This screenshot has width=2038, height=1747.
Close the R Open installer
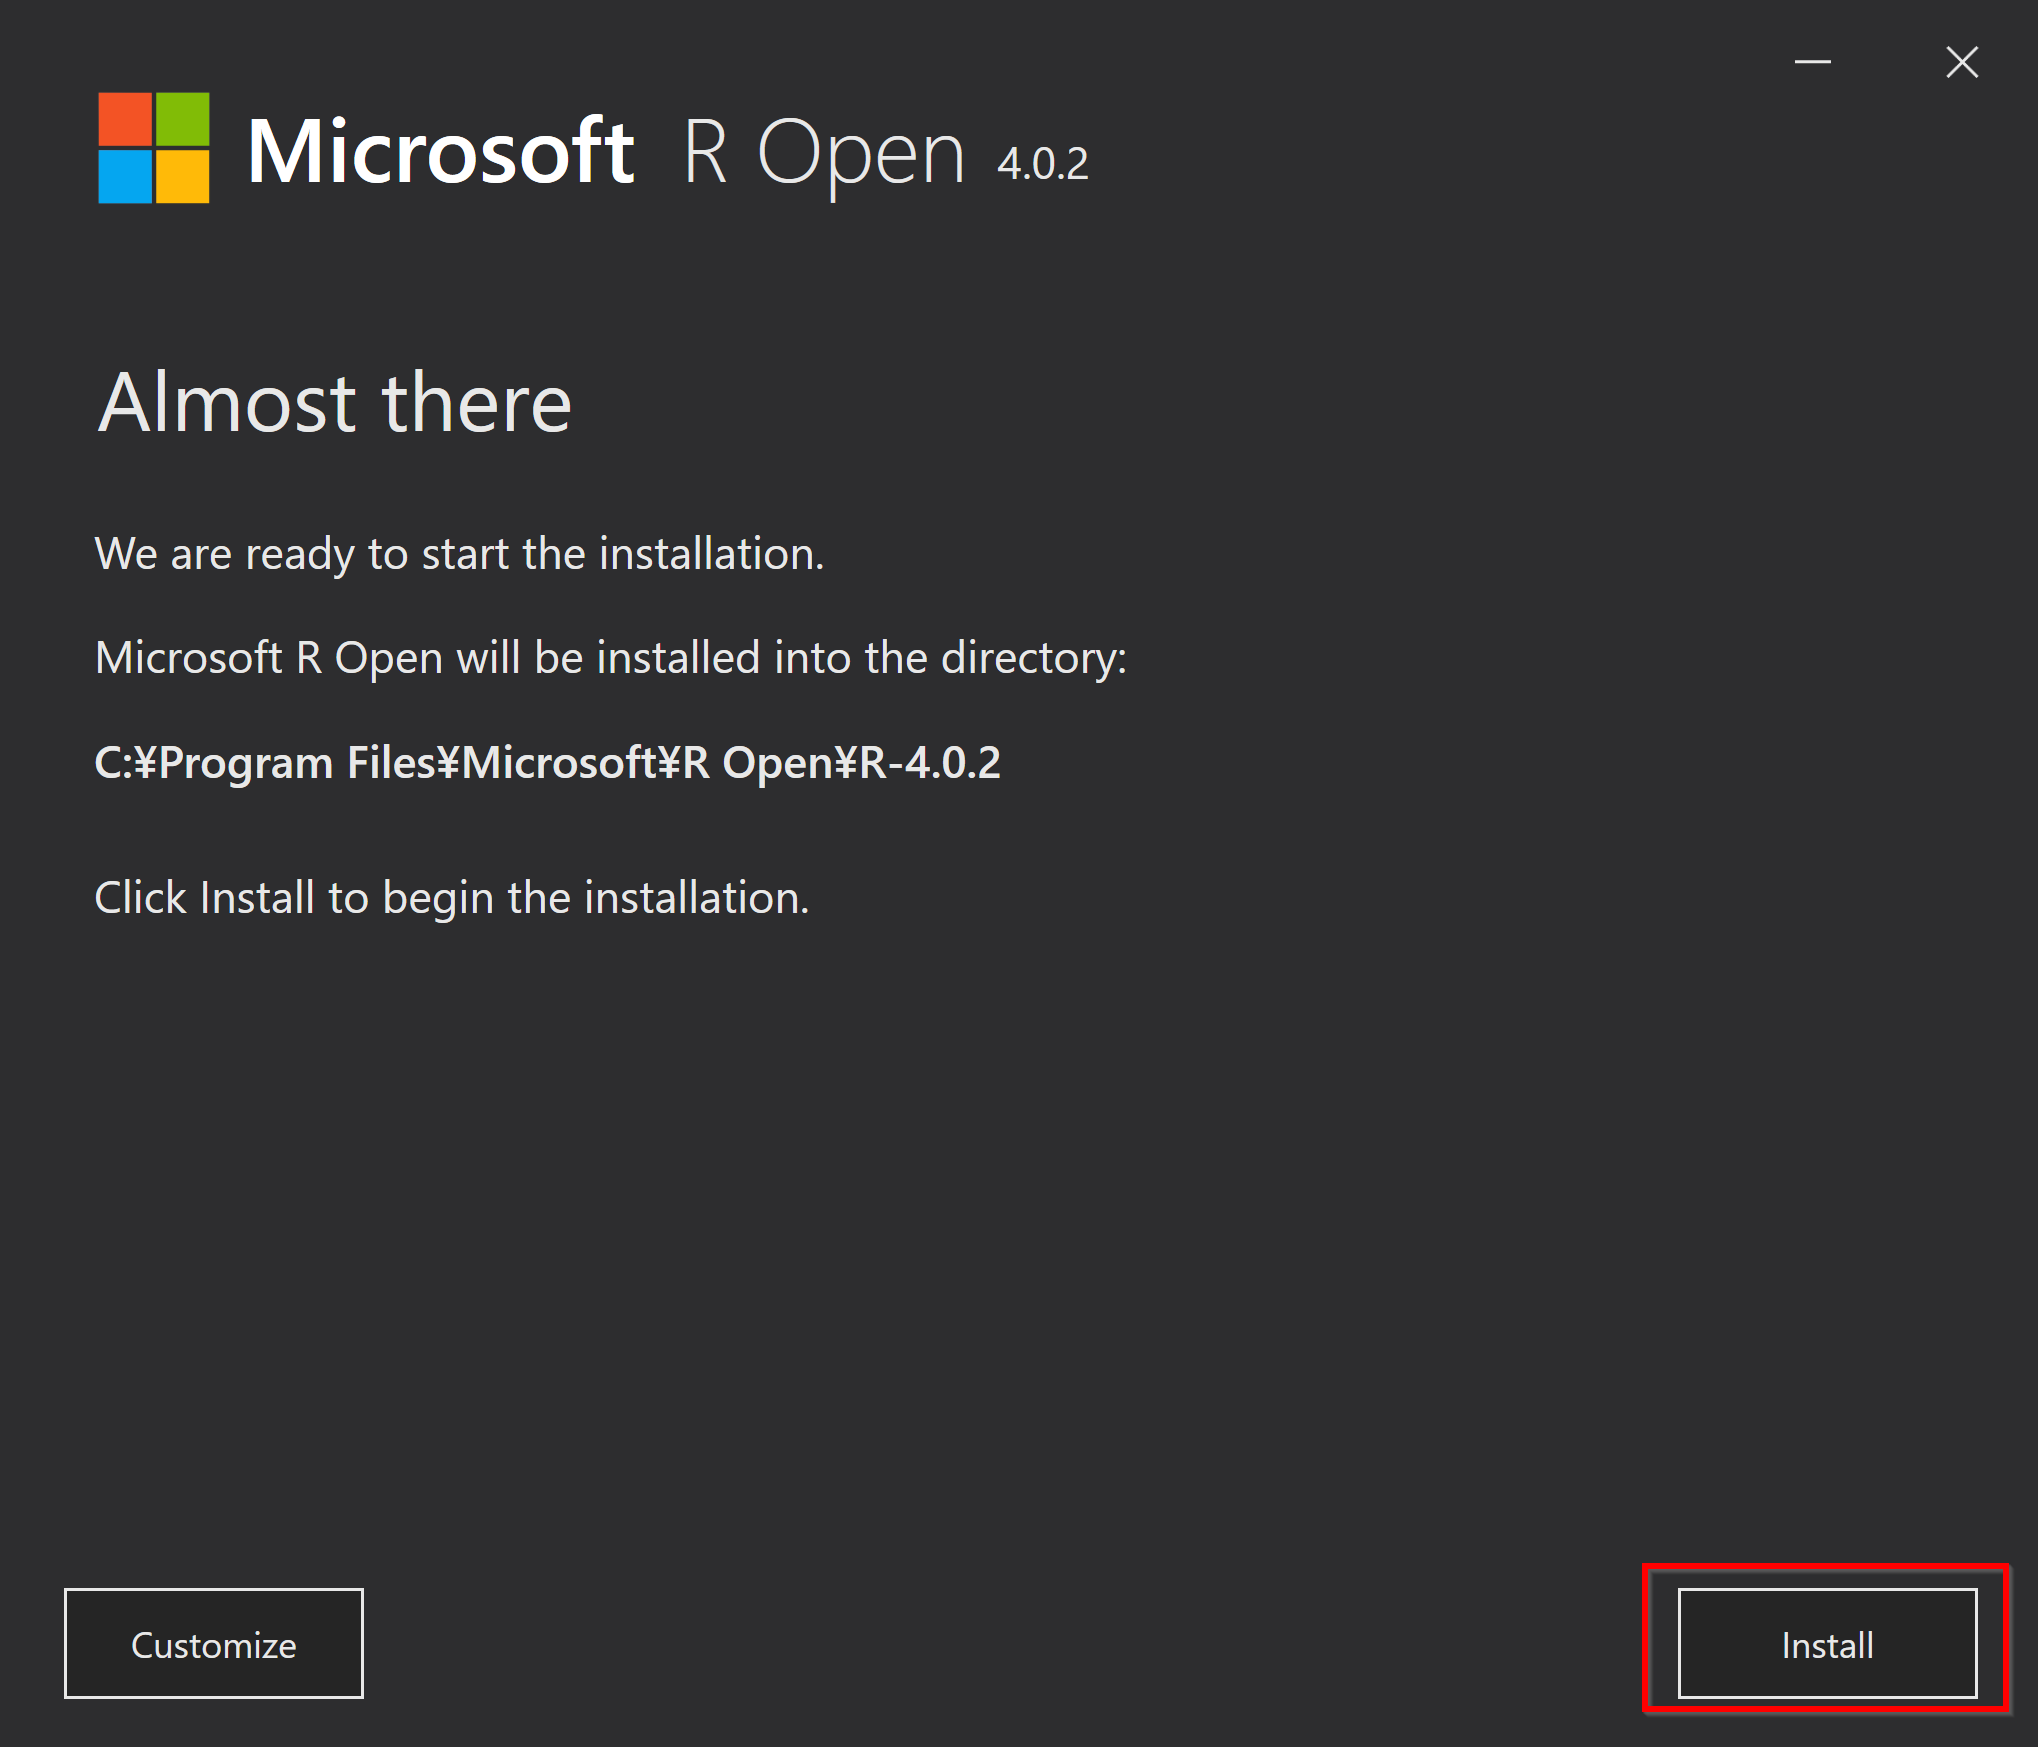click(x=1962, y=62)
